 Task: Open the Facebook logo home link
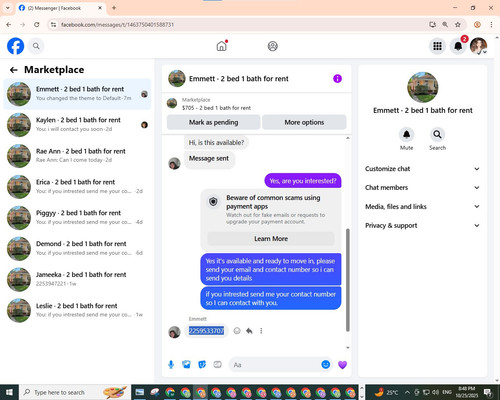pos(15,46)
